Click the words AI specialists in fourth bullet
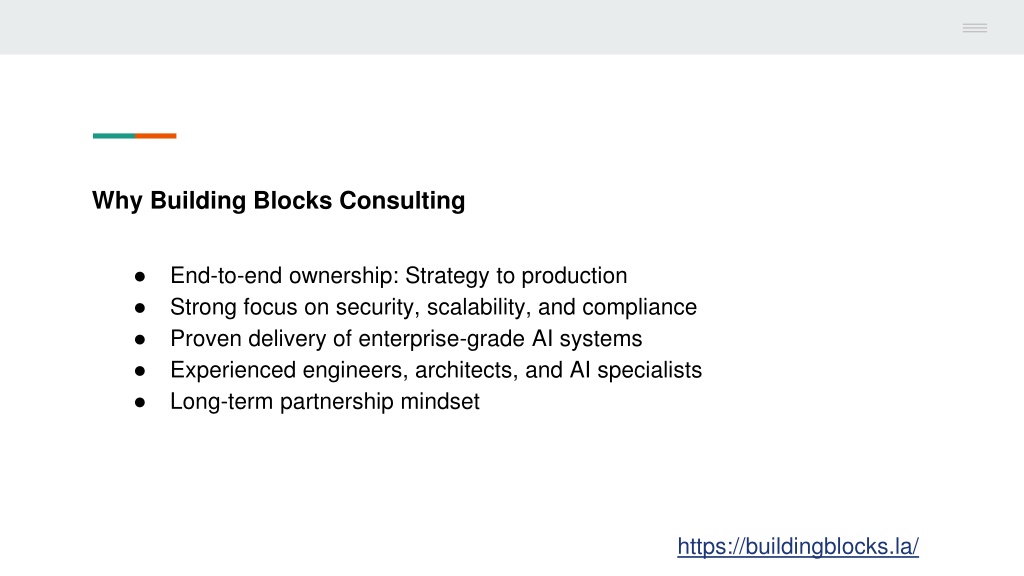 635,370
